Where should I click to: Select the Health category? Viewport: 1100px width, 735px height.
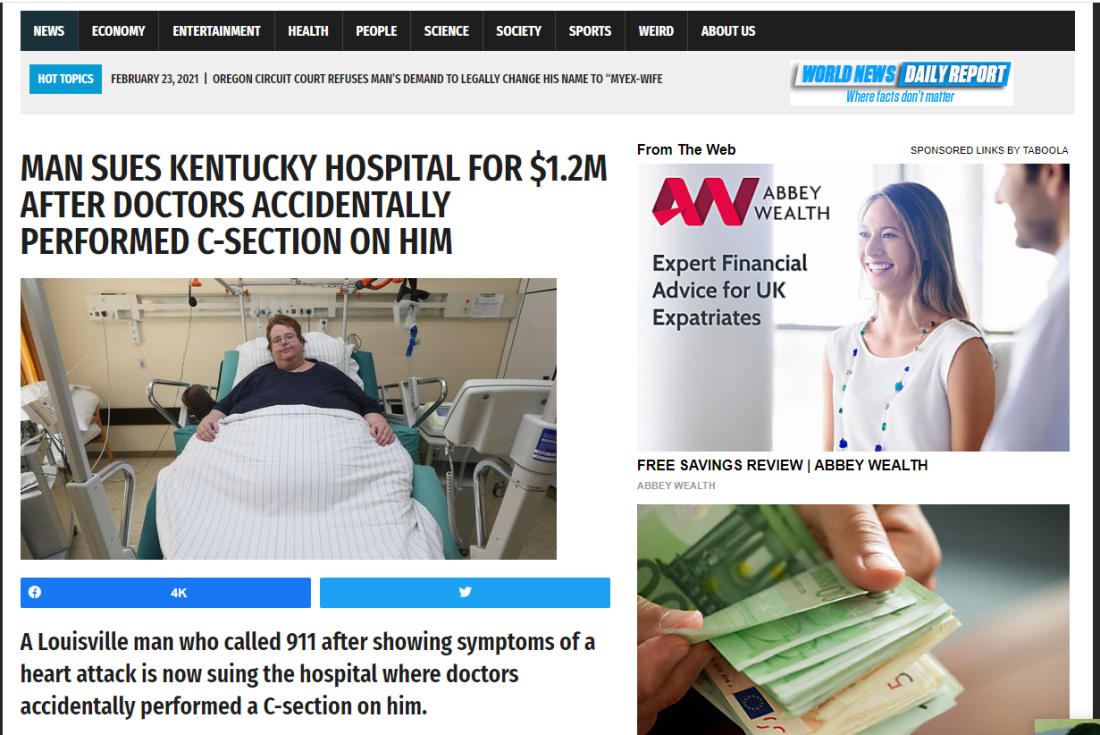click(x=308, y=31)
